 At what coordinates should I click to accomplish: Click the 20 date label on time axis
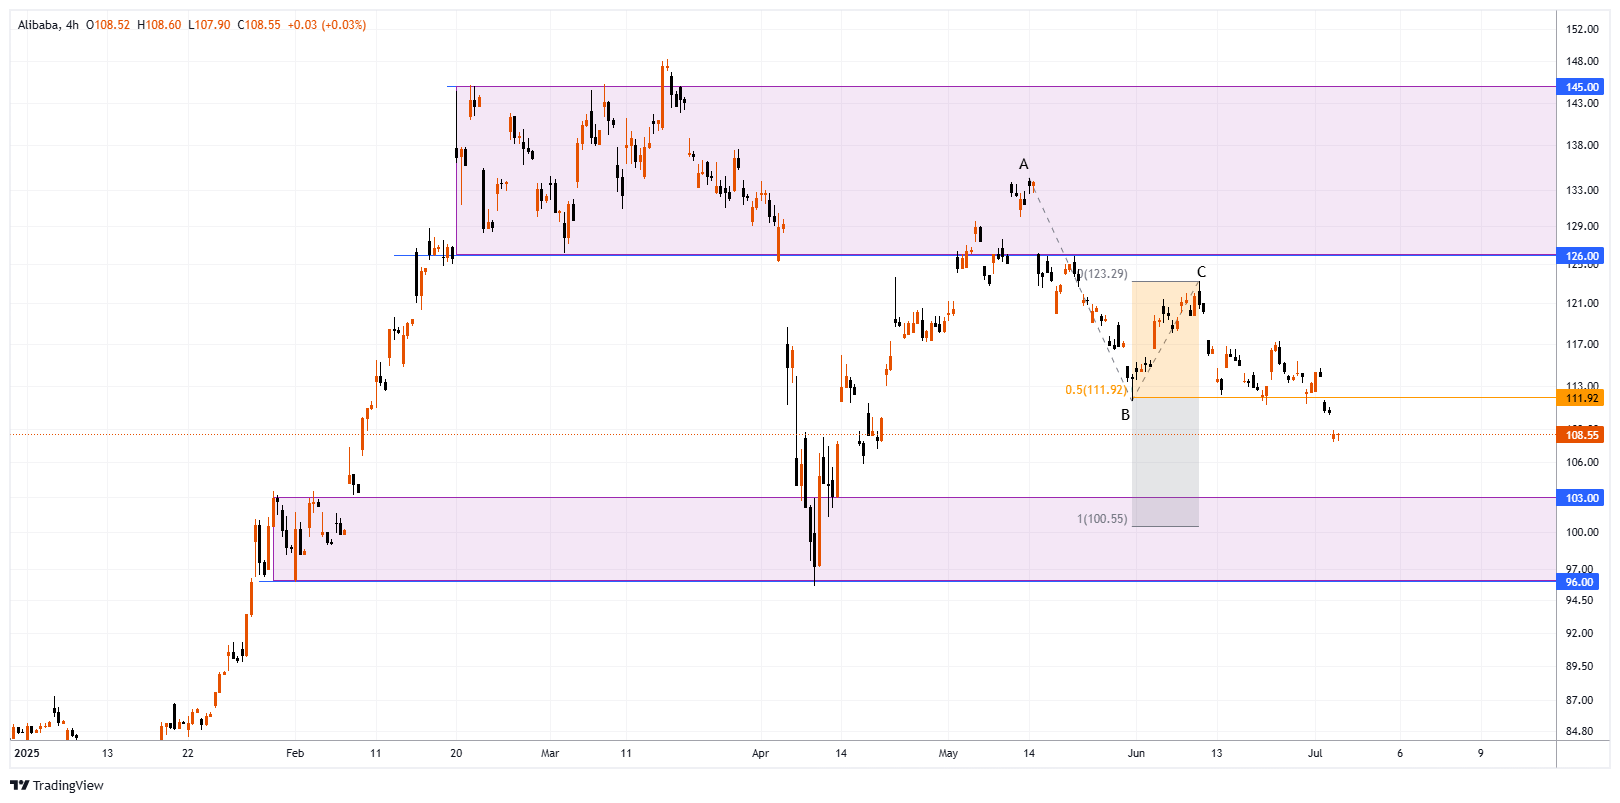[x=456, y=753]
